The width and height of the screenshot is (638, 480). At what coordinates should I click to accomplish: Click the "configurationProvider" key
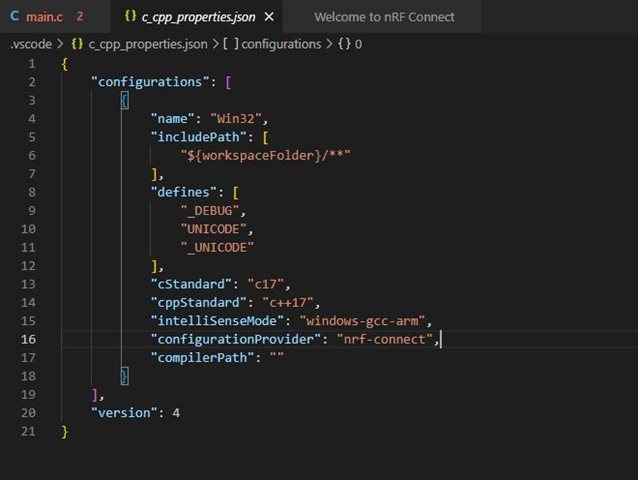[x=236, y=339]
